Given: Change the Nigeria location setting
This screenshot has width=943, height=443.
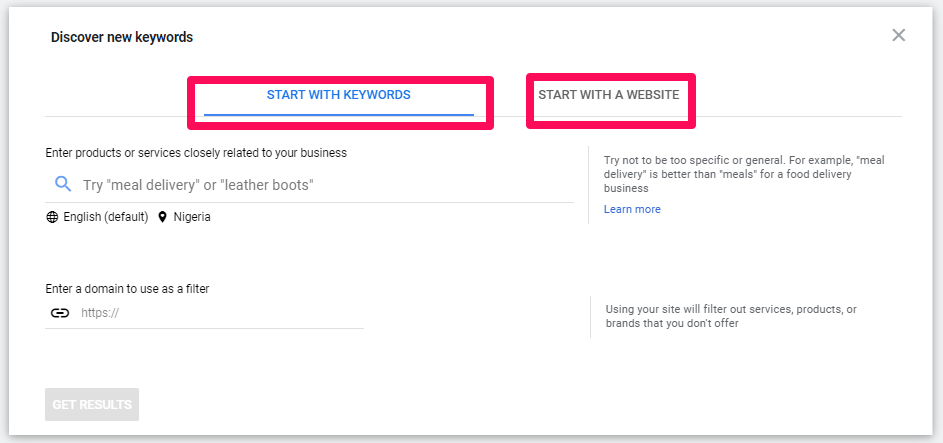Looking at the screenshot, I should click(192, 217).
